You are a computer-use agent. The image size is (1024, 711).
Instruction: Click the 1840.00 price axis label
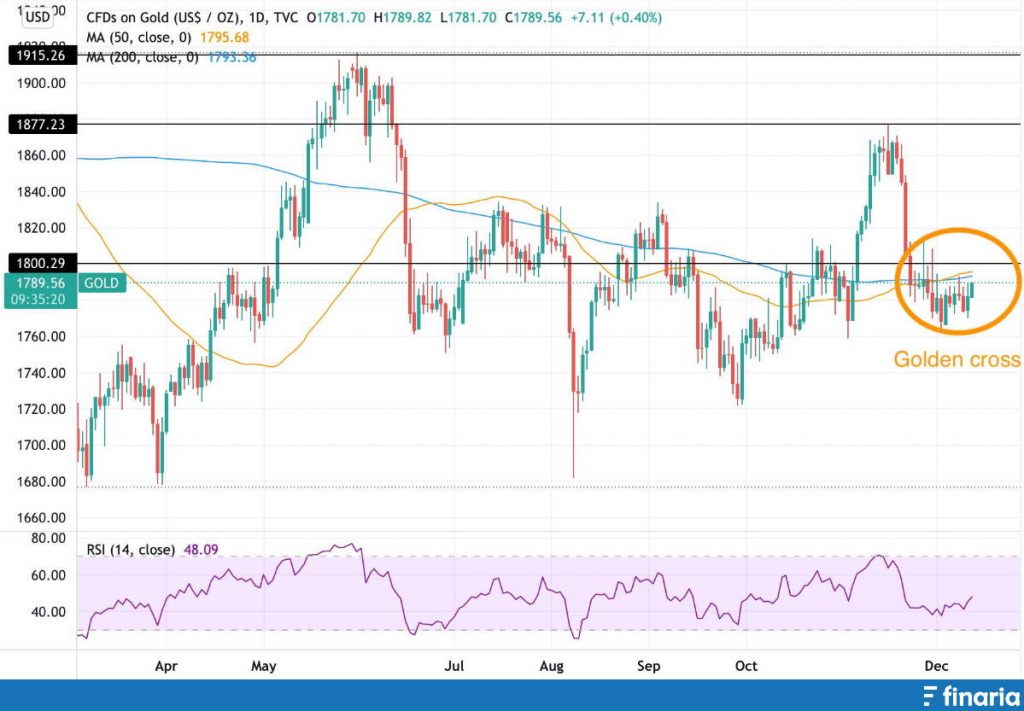coord(42,192)
